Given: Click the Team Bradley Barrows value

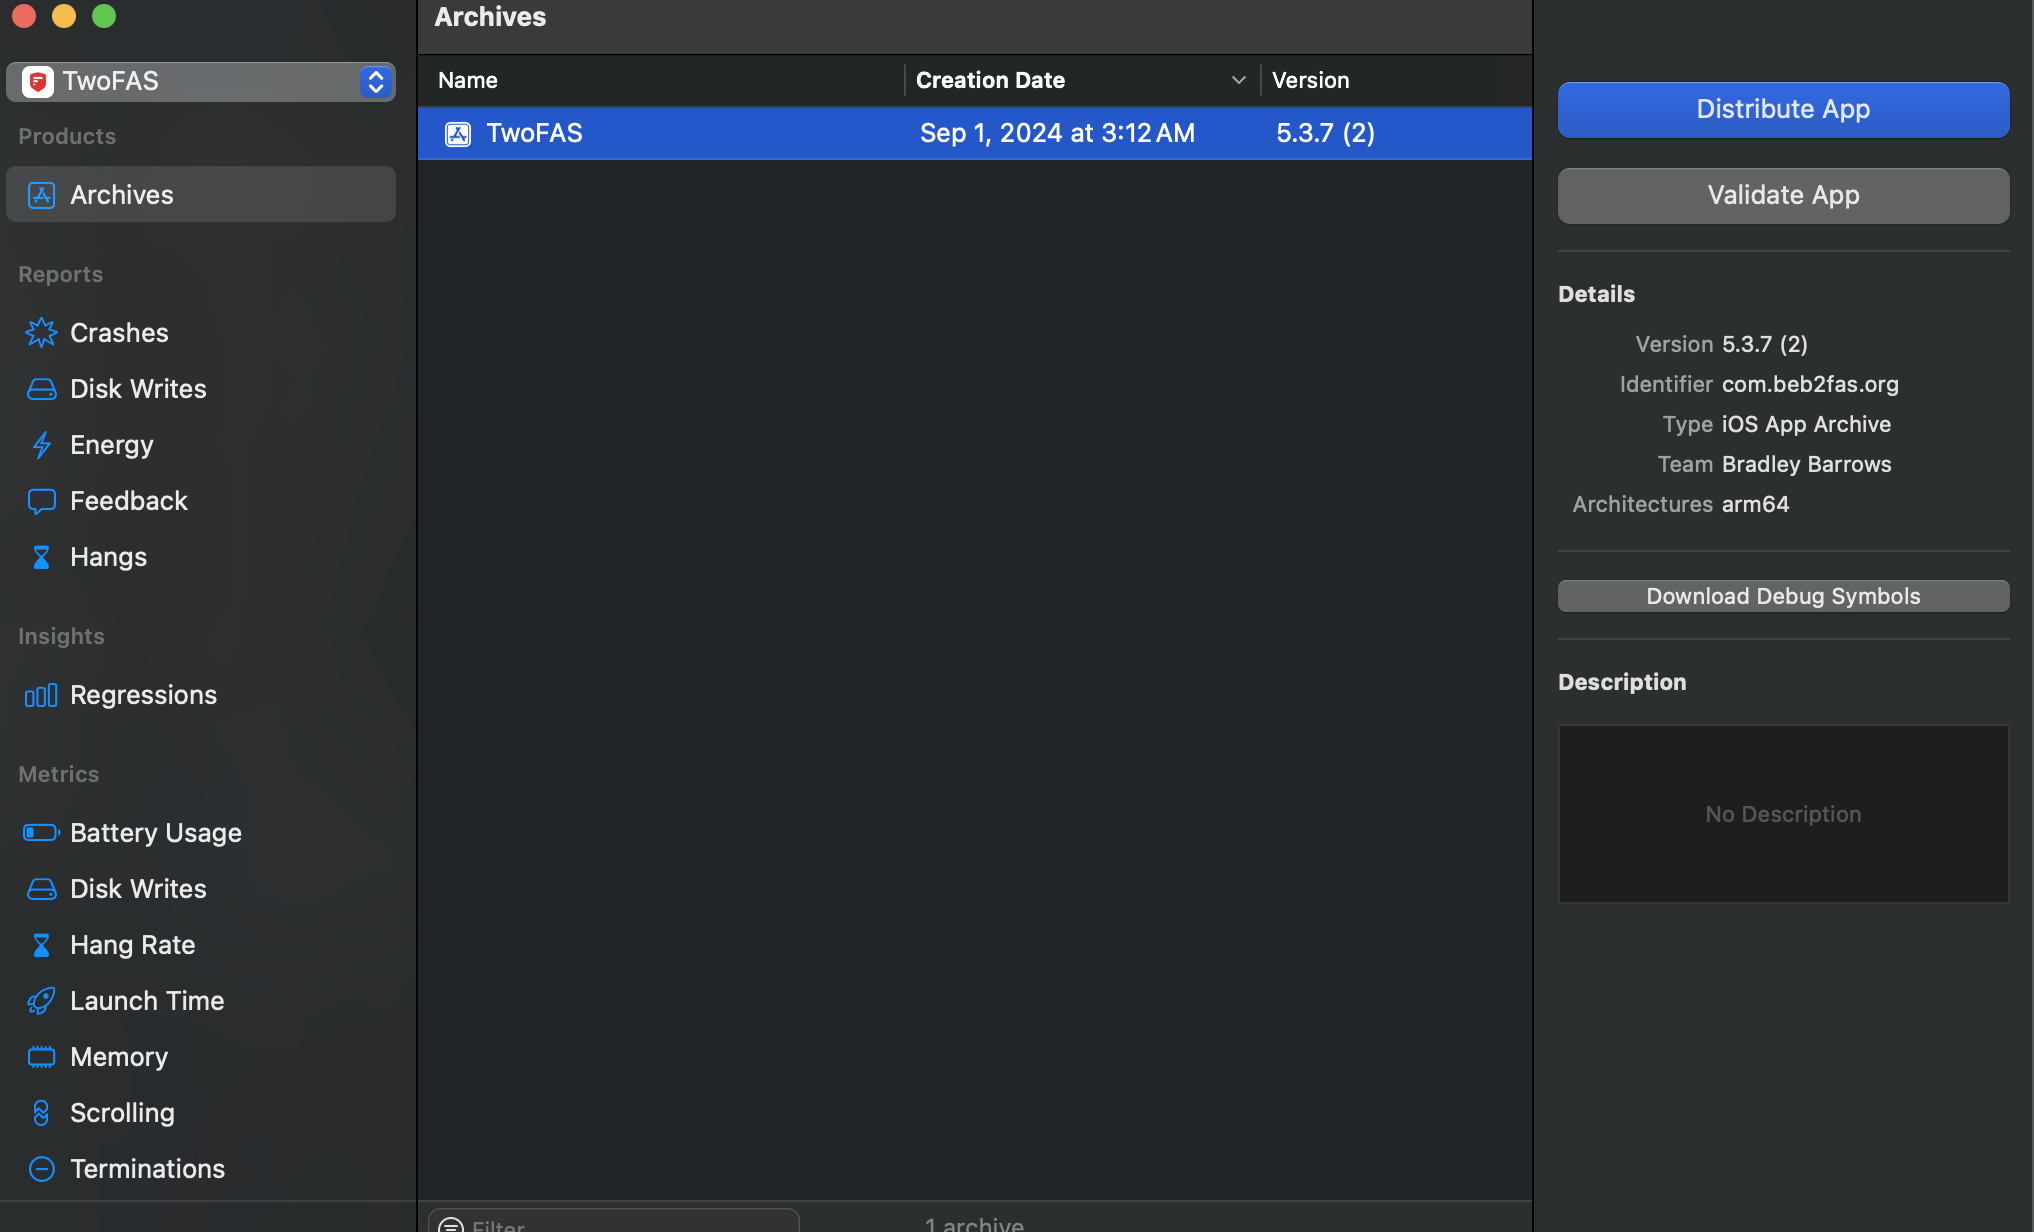Looking at the screenshot, I should (x=1806, y=464).
